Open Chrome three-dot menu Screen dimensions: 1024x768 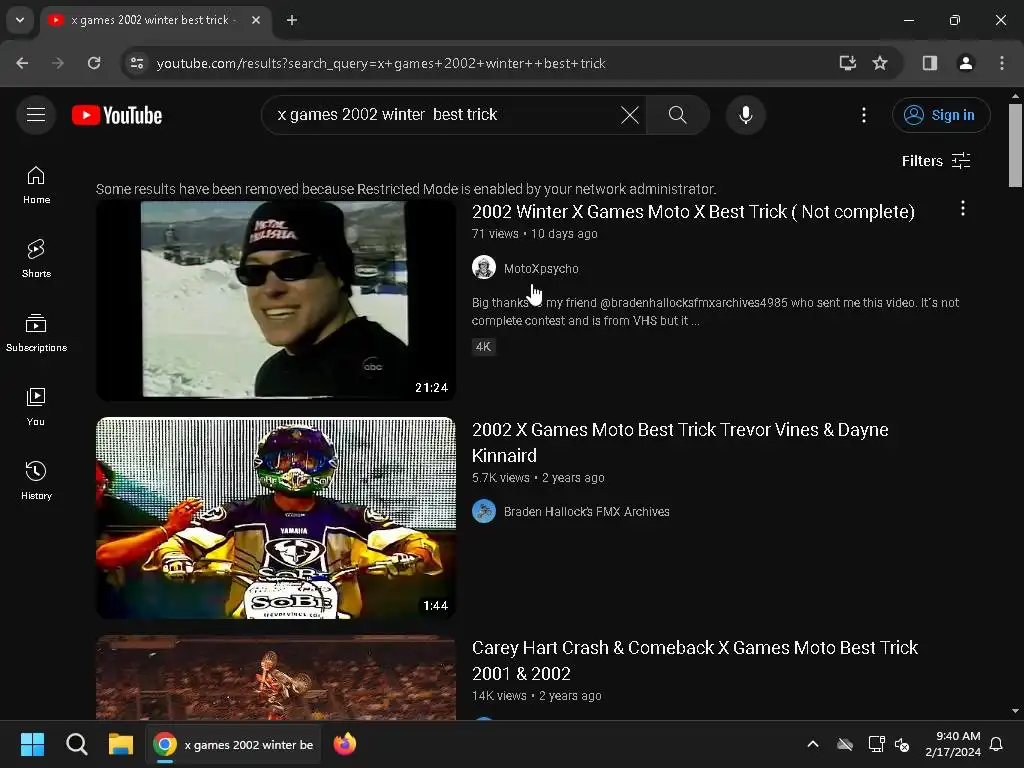1001,63
